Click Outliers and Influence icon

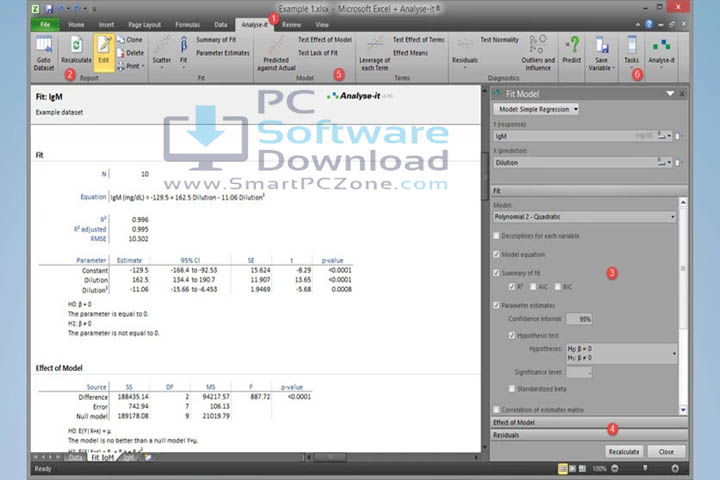(538, 53)
